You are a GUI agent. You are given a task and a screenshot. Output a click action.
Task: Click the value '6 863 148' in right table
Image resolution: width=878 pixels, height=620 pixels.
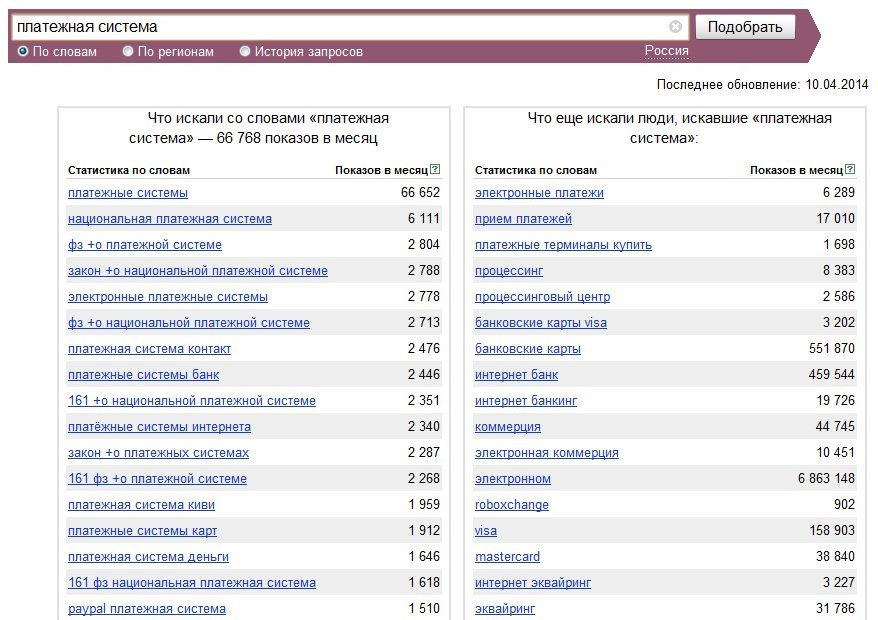pos(826,479)
